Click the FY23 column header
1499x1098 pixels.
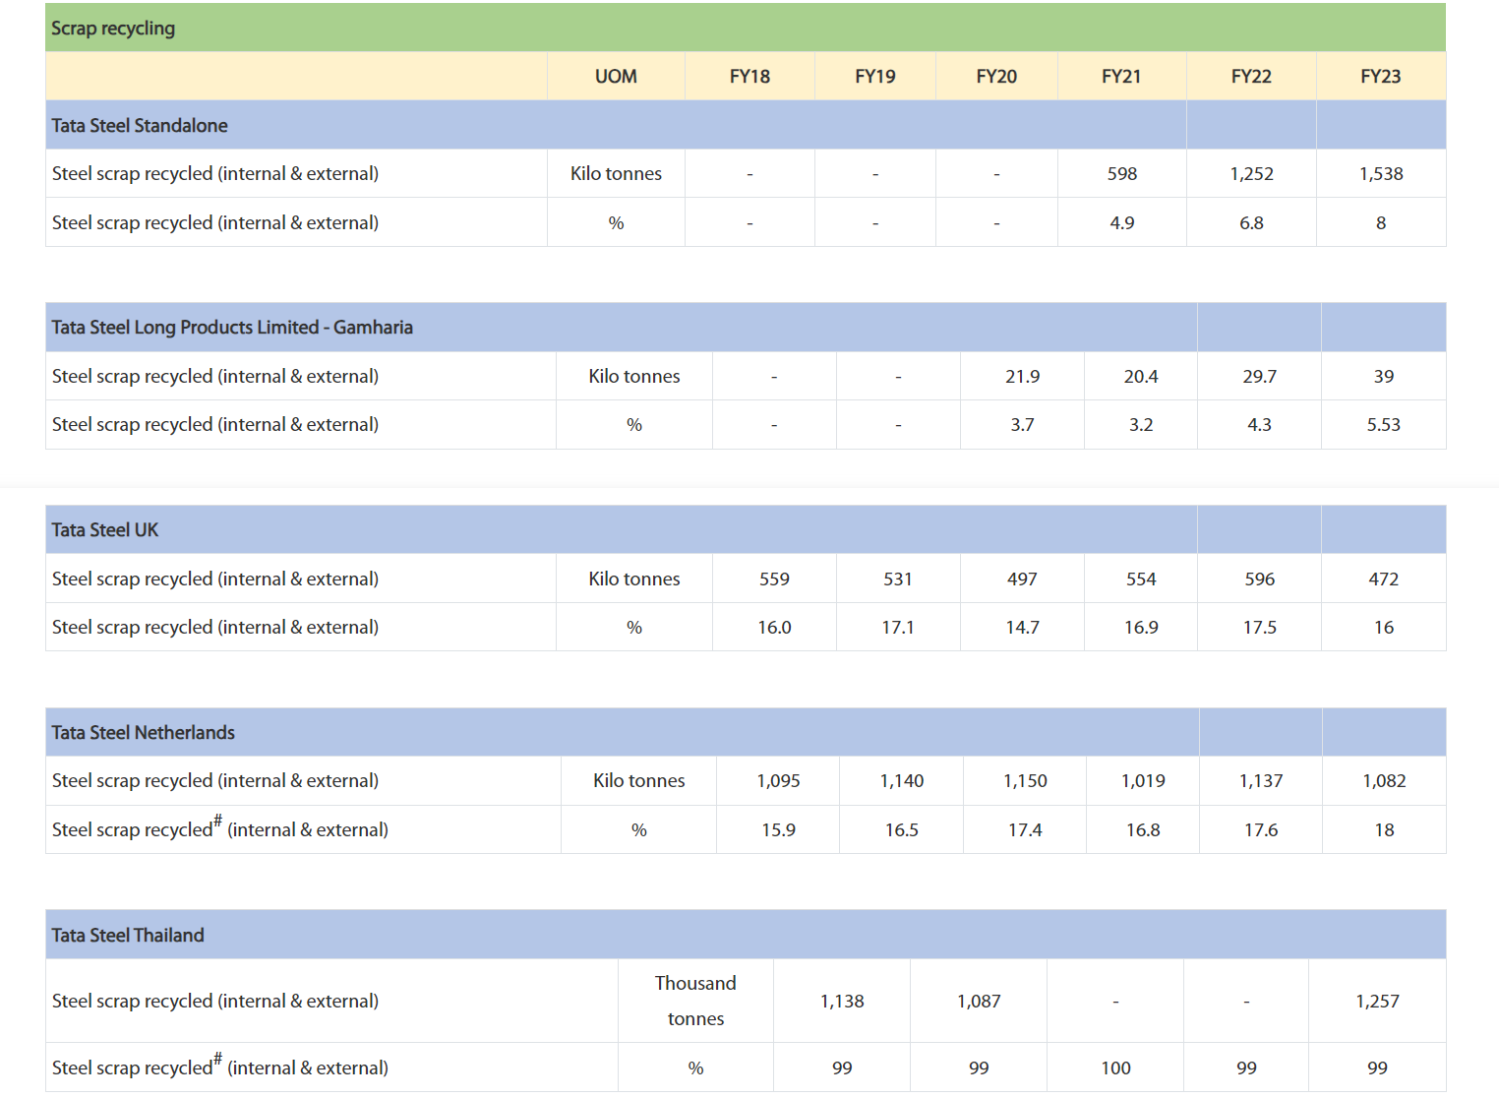pos(1380,76)
